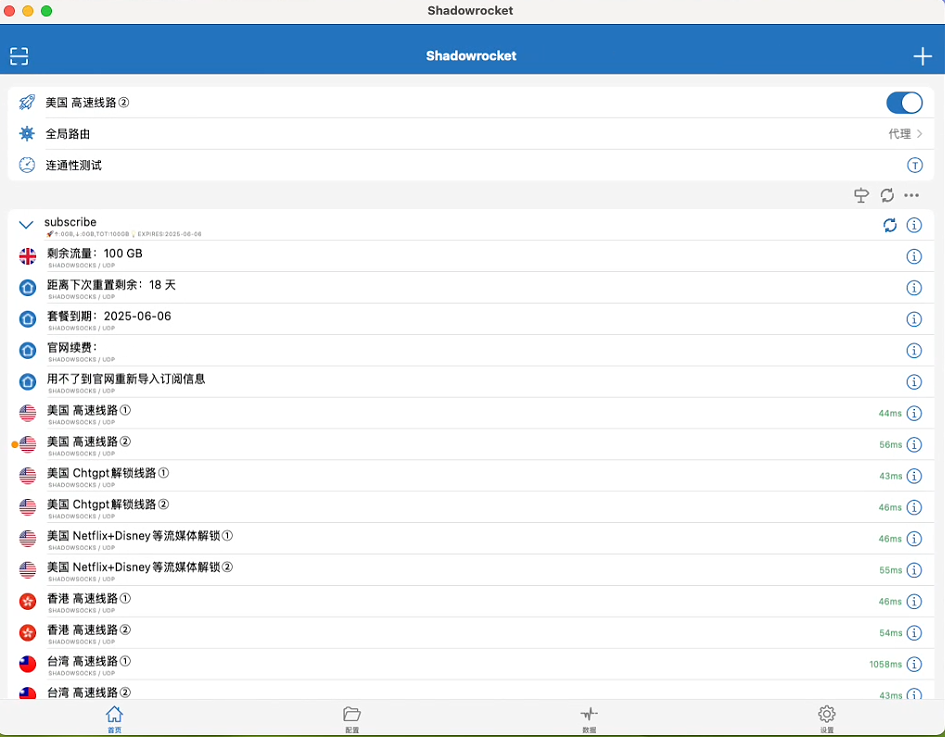
Task: Click the QR code scan icon
Action: 19,56
